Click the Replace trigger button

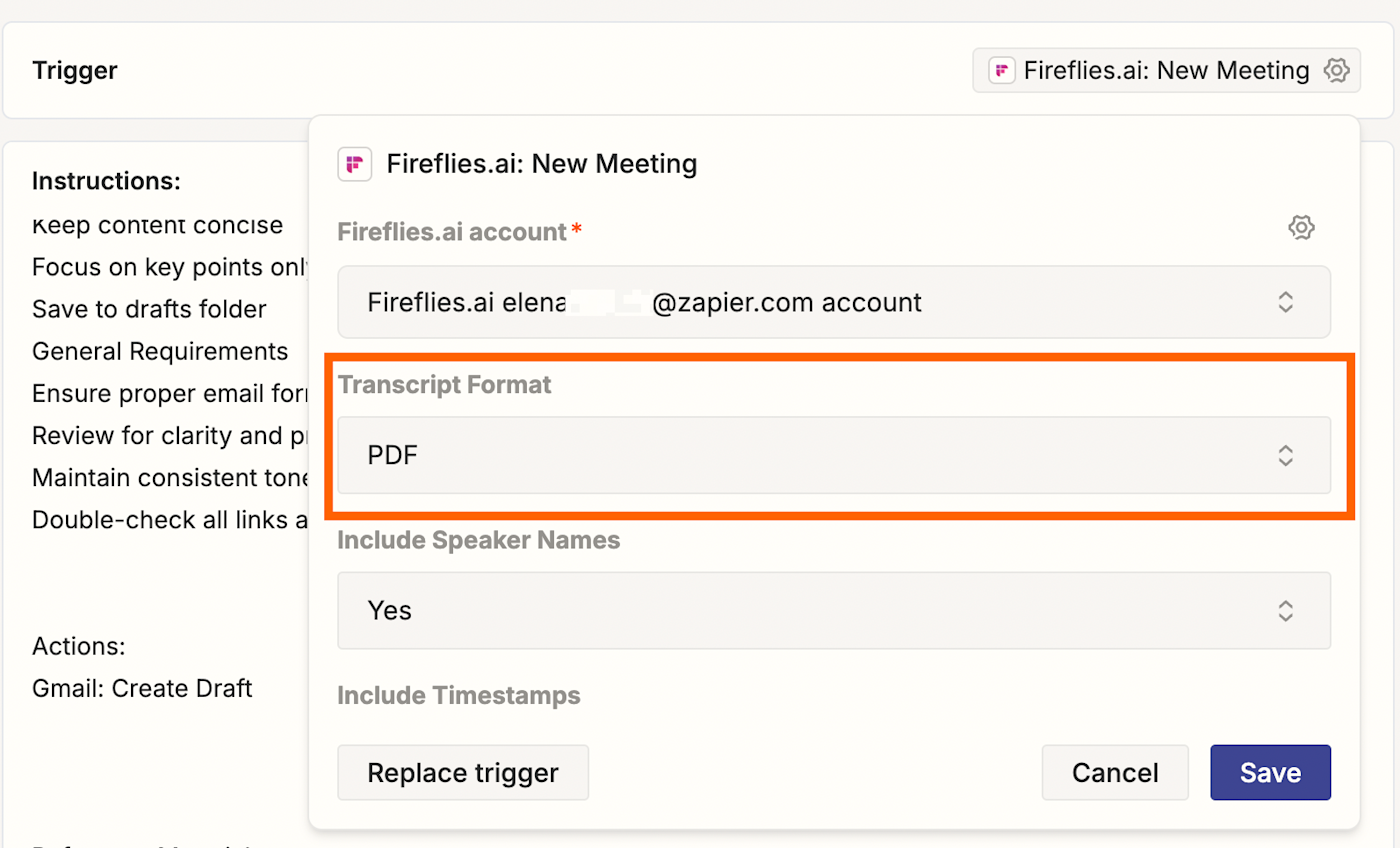463,773
